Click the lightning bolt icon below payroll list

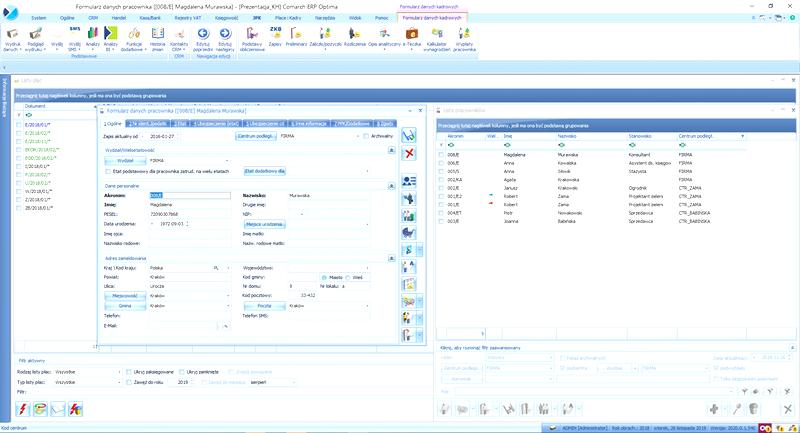click(23, 409)
